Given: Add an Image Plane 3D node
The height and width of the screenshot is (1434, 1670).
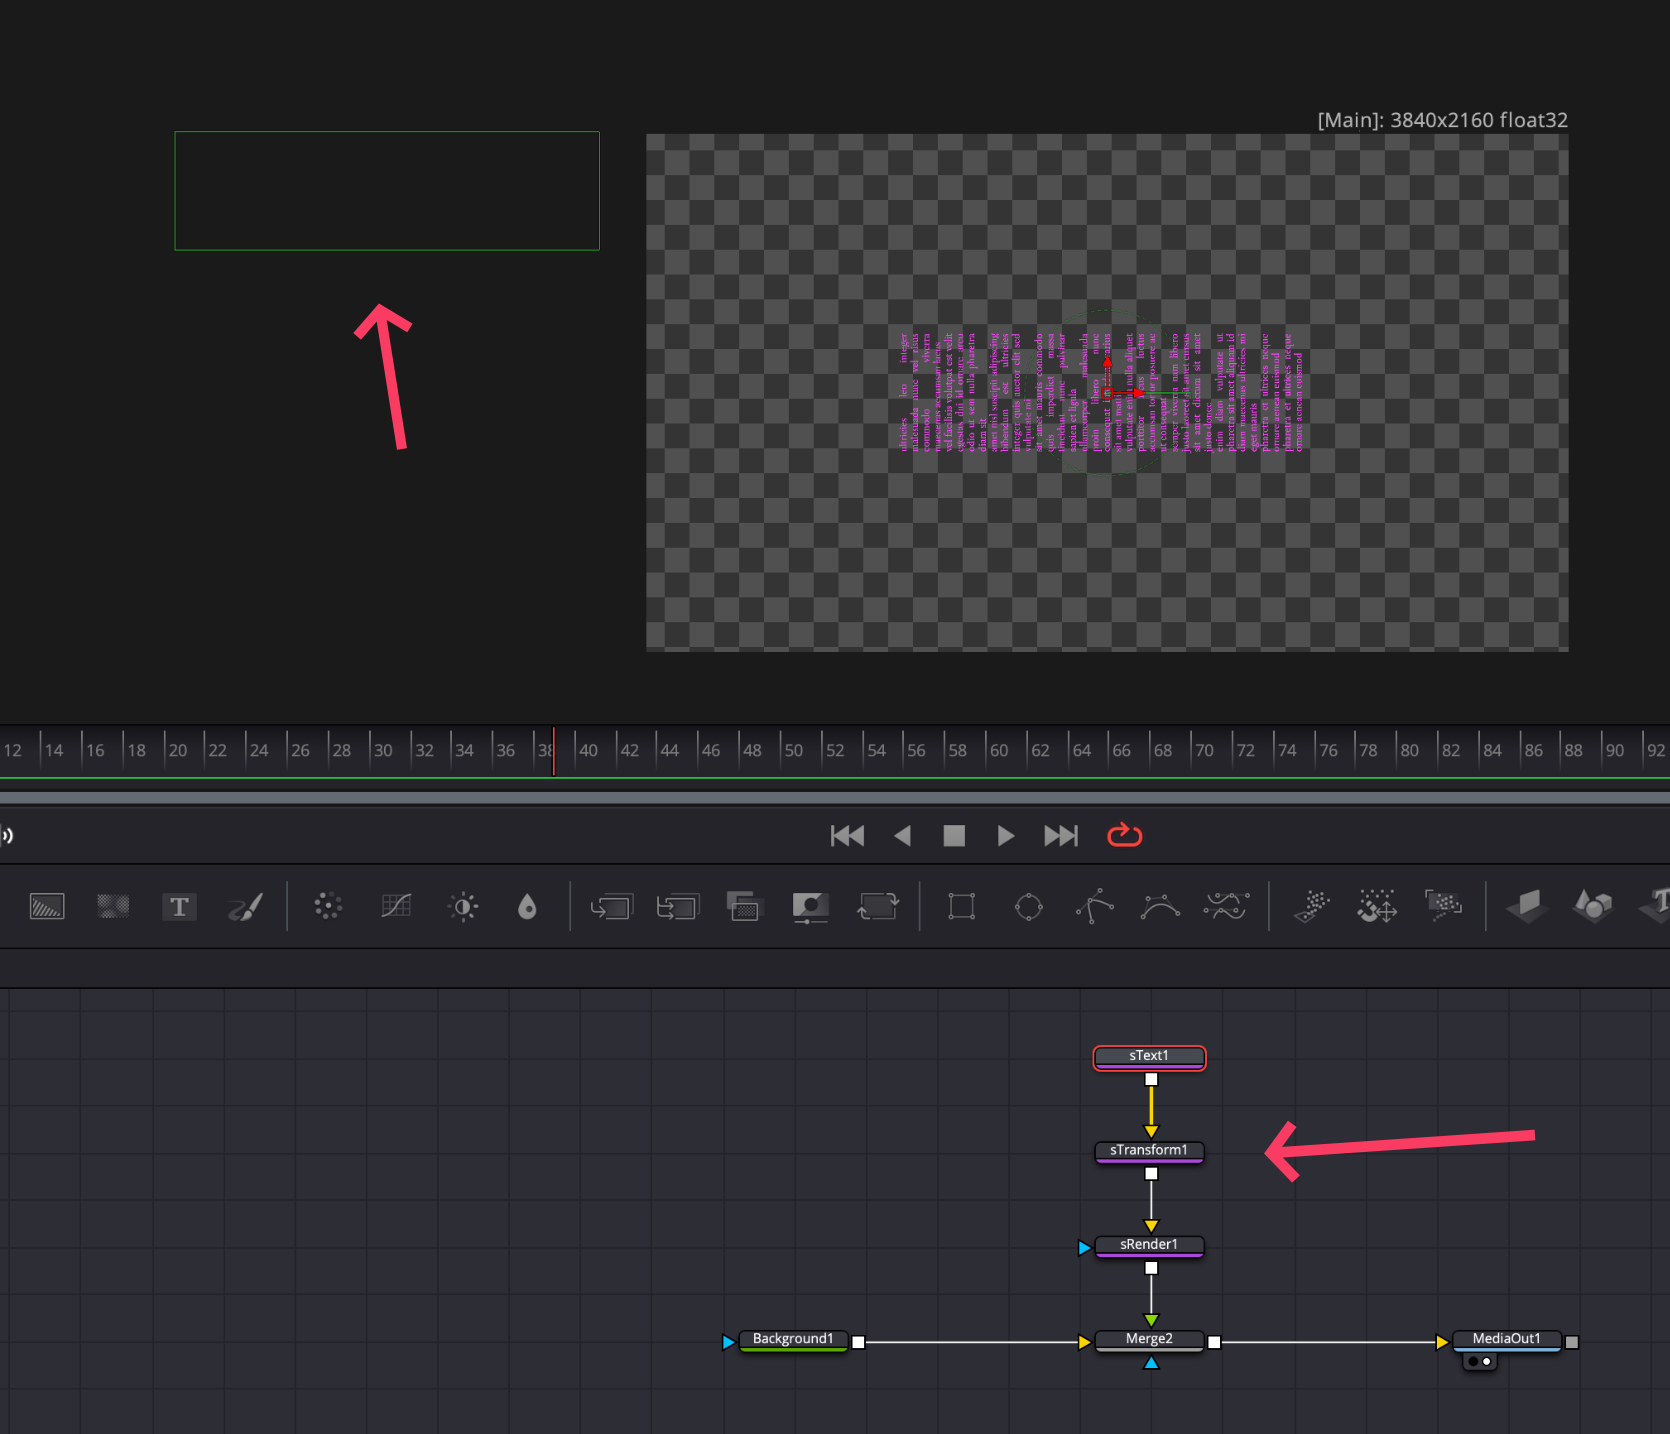Looking at the screenshot, I should click(x=1527, y=906).
